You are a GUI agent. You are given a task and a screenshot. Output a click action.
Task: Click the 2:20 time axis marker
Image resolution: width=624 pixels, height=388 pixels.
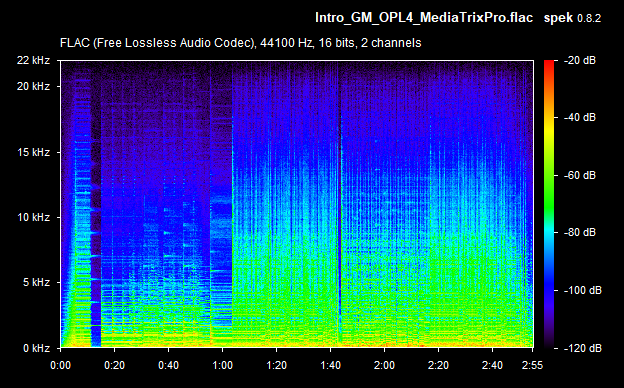(438, 365)
